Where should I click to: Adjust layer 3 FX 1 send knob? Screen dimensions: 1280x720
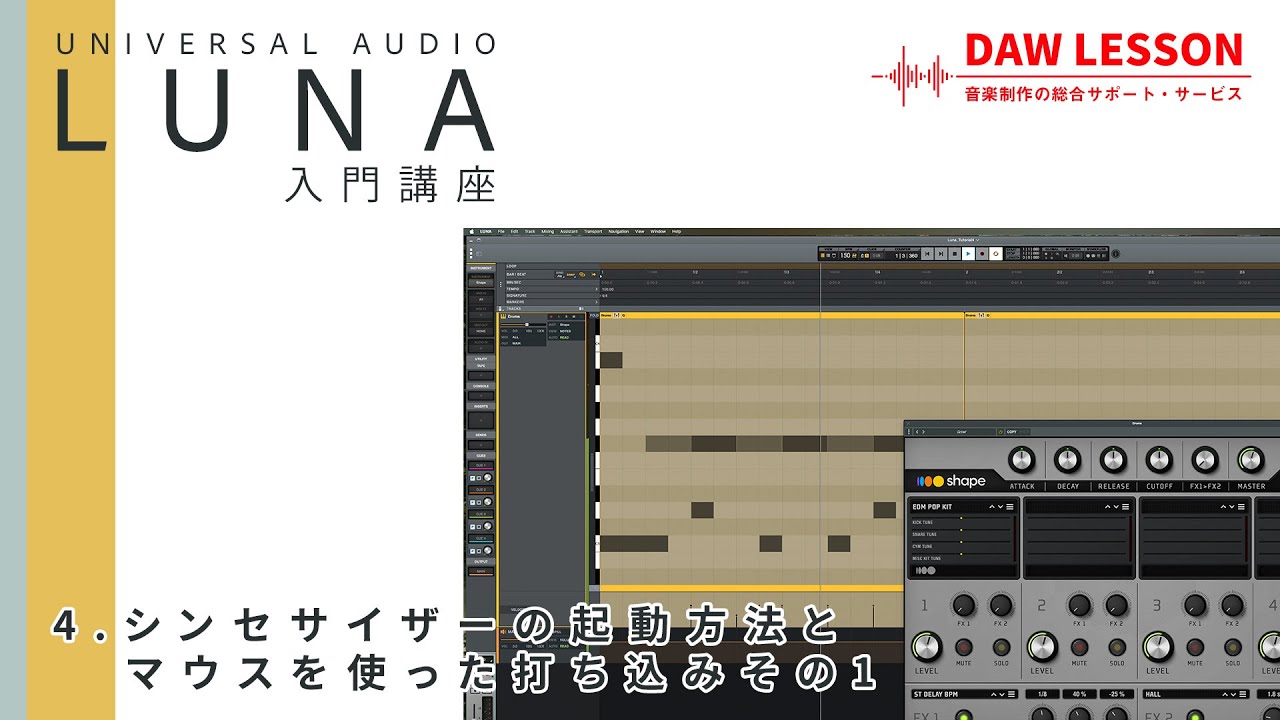pyautogui.click(x=1195, y=605)
